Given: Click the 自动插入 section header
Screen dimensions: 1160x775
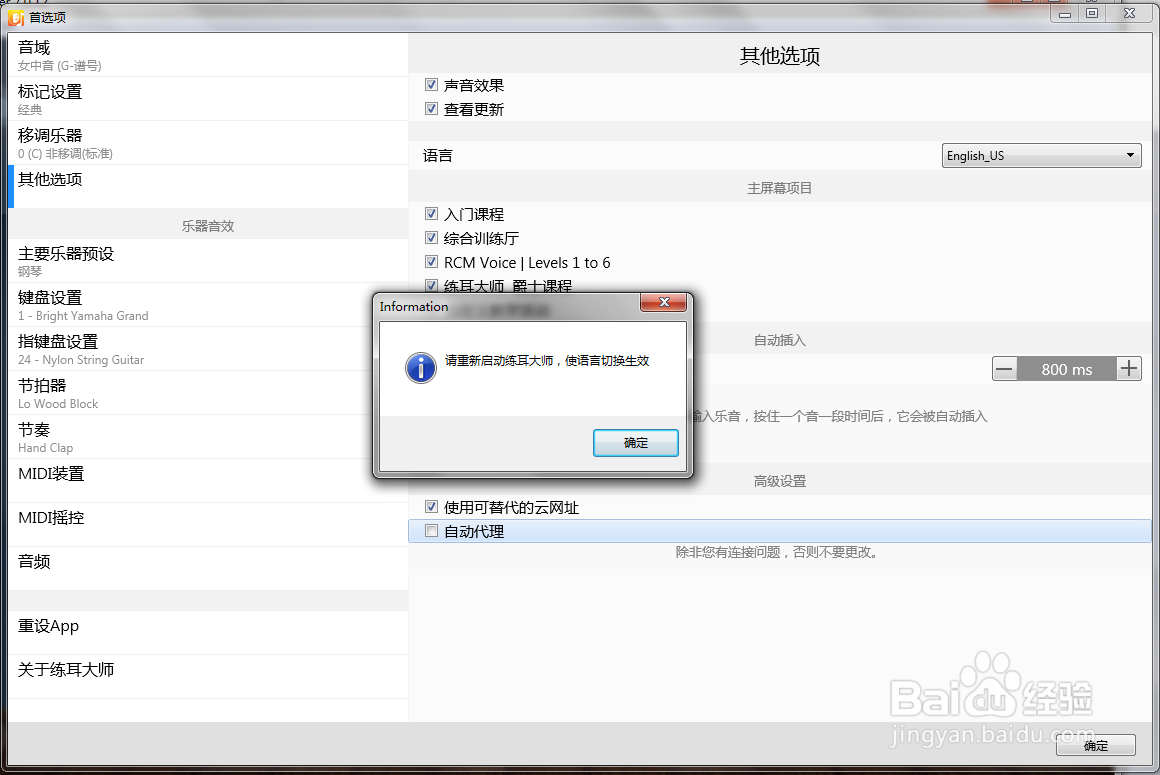Looking at the screenshot, I should [780, 340].
